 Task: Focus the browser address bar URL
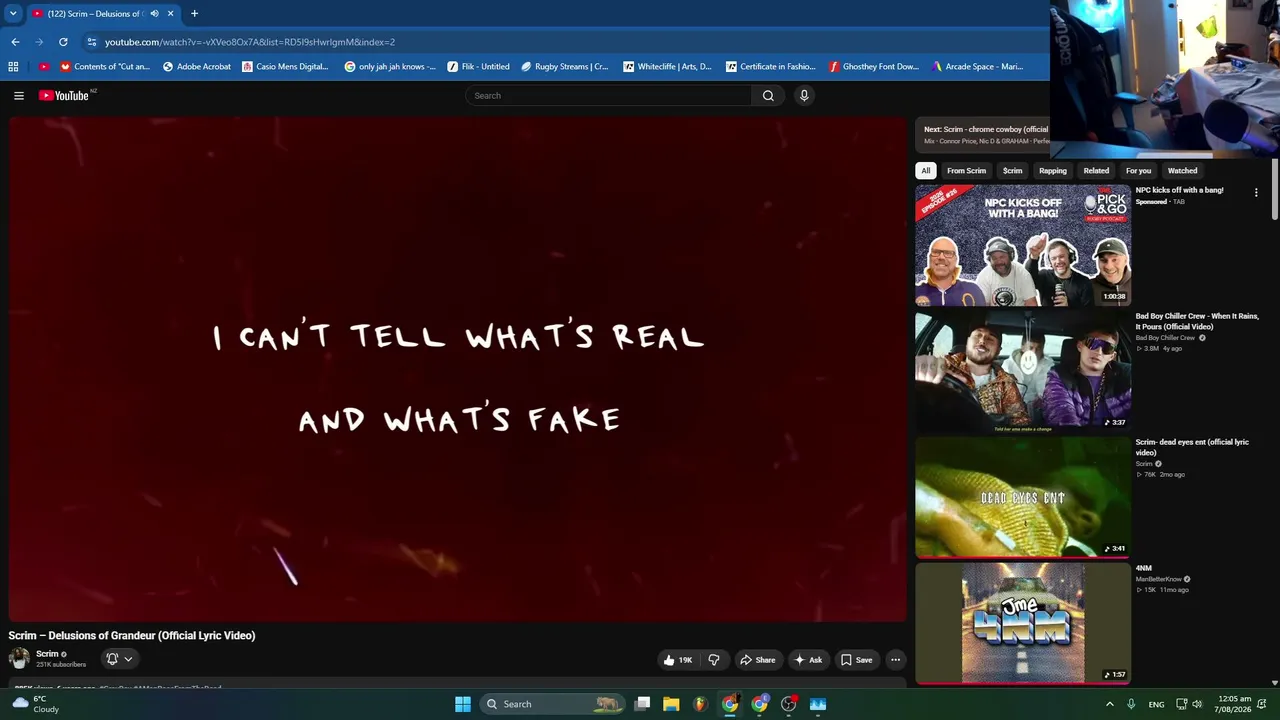250,42
